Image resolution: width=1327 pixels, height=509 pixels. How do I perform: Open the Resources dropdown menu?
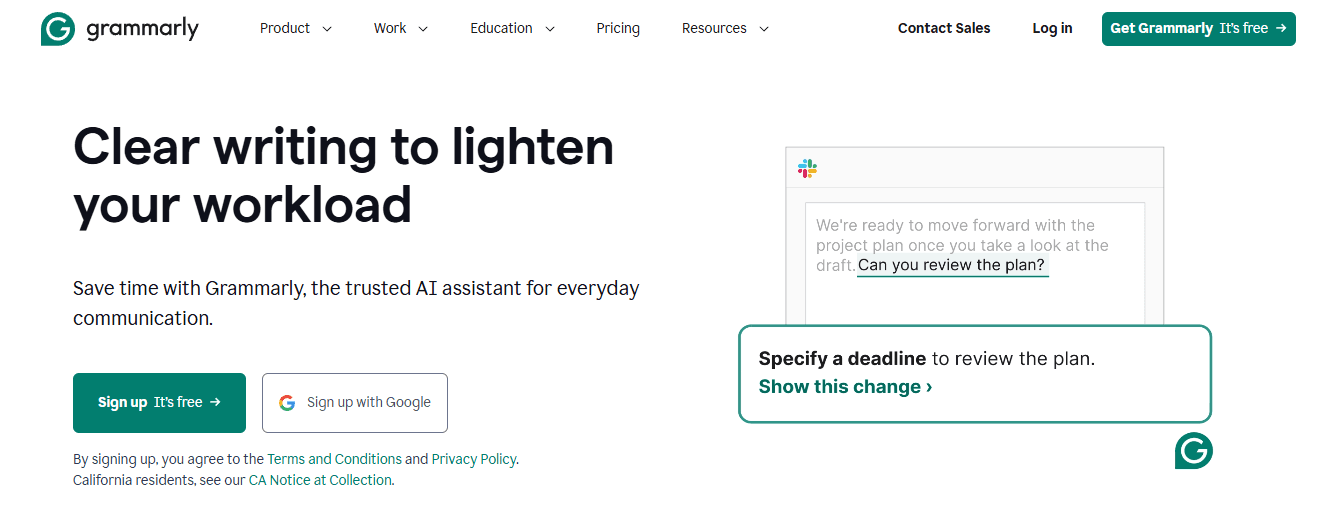click(725, 28)
